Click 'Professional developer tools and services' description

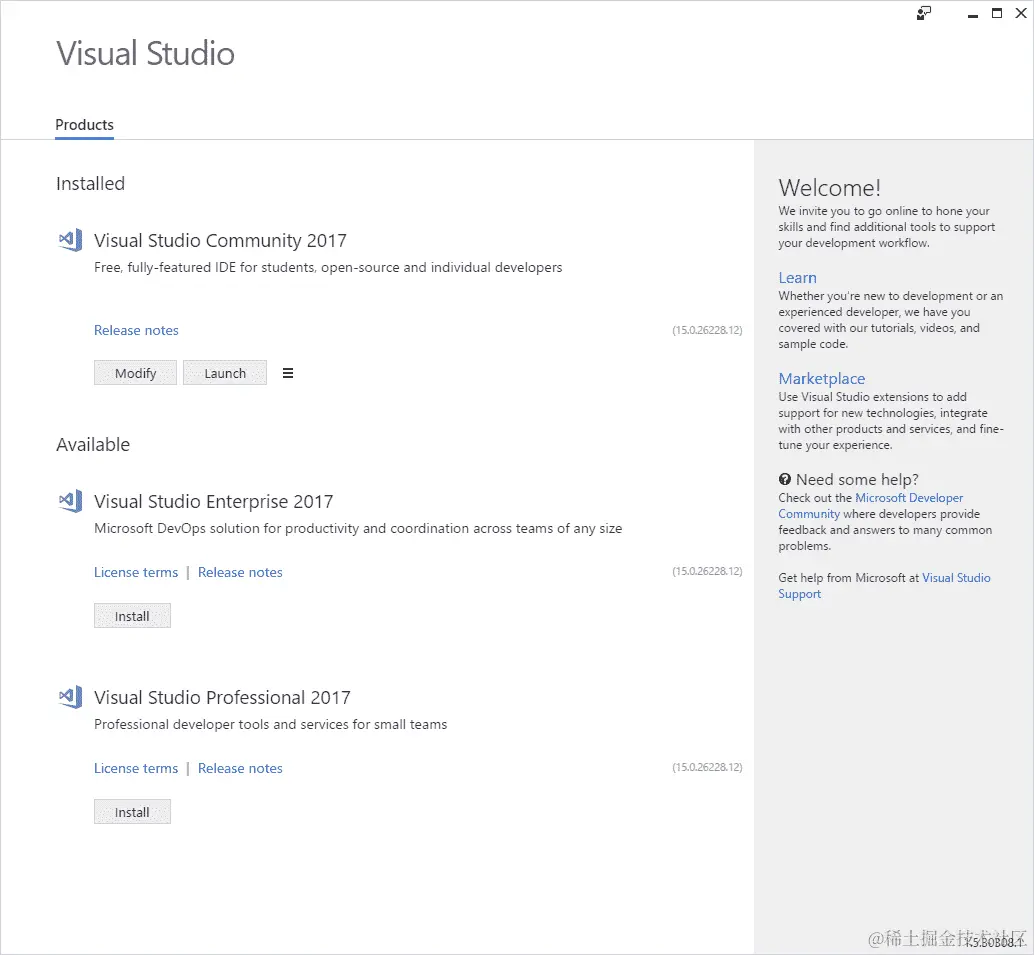point(270,724)
